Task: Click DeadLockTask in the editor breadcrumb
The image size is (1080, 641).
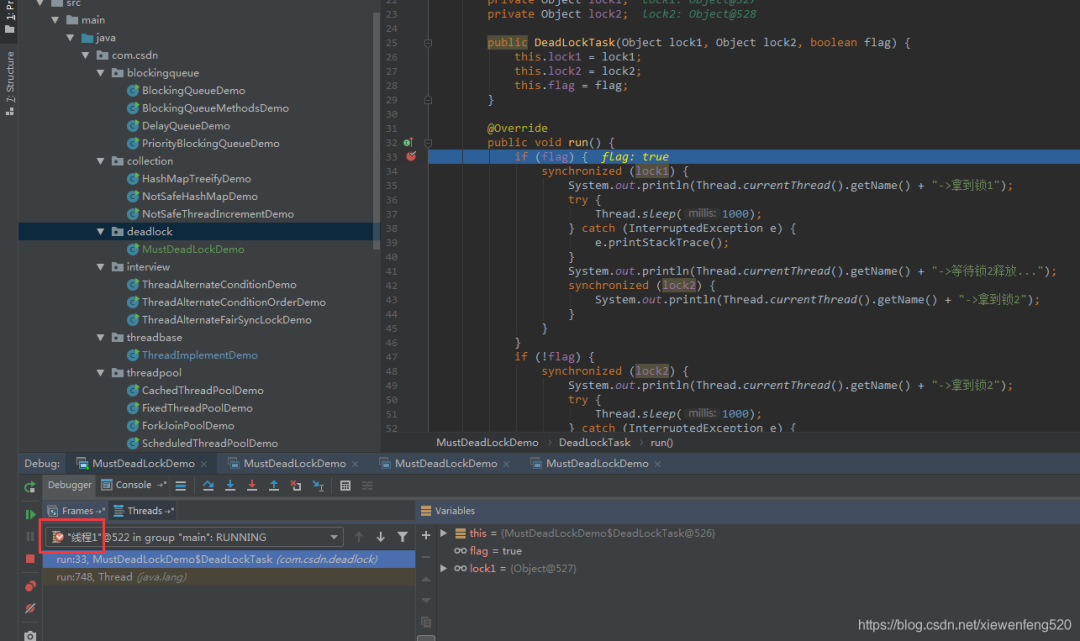Action: pyautogui.click(x=594, y=443)
